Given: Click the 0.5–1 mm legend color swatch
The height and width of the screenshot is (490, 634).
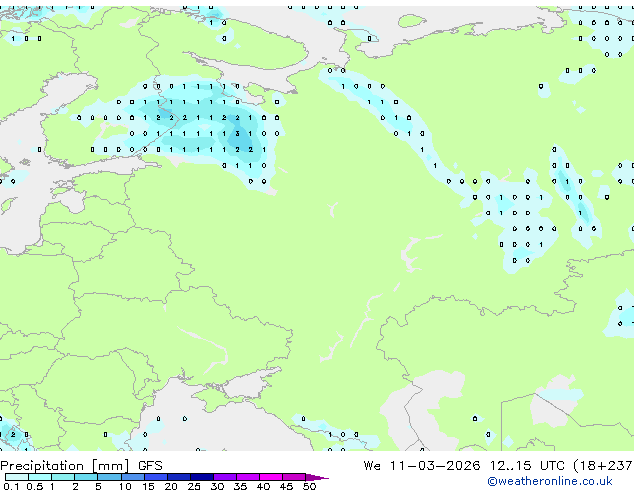Looking at the screenshot, I should (40, 477).
